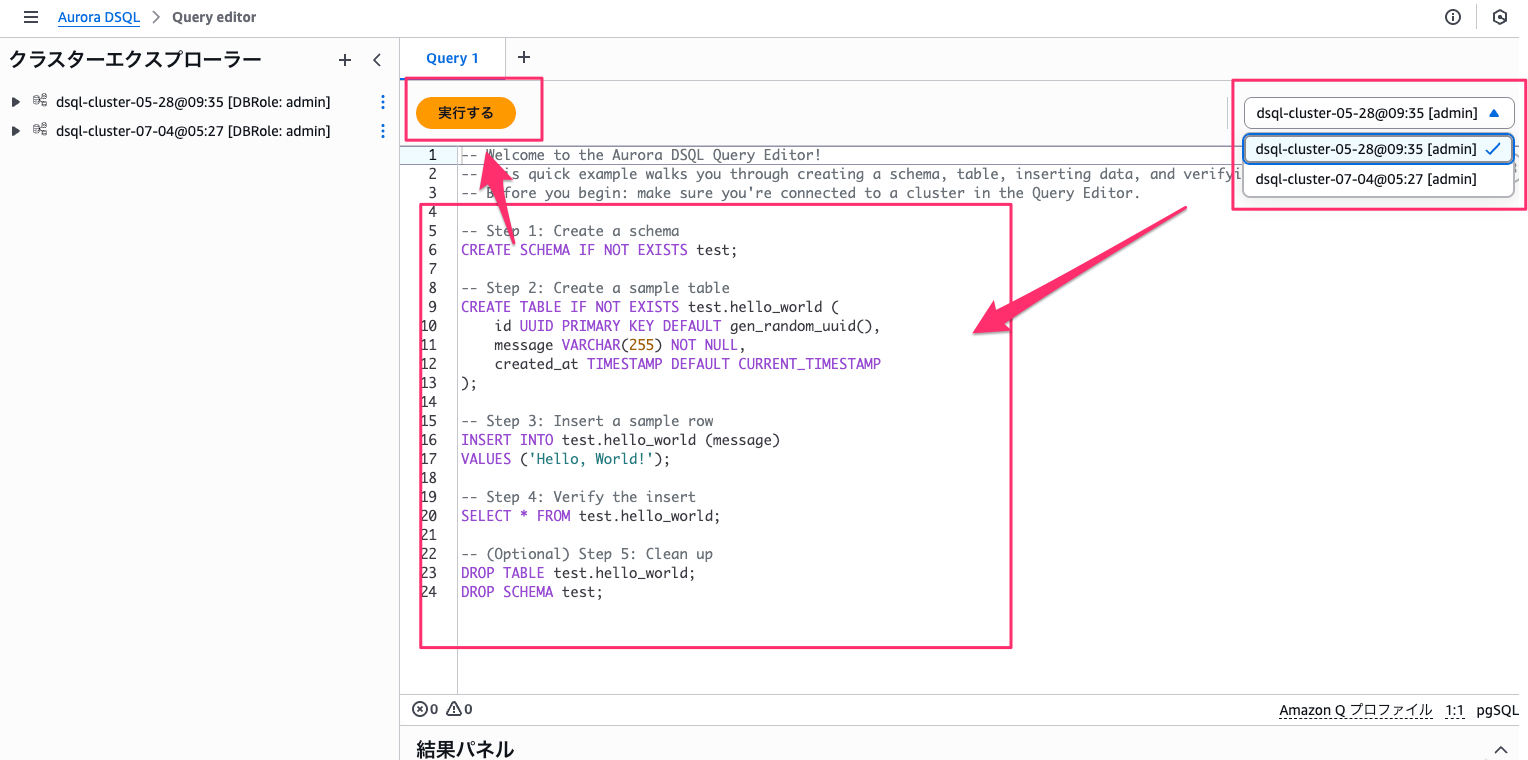Click the warnings count indicator
This screenshot has width=1528, height=760.
click(x=459, y=709)
